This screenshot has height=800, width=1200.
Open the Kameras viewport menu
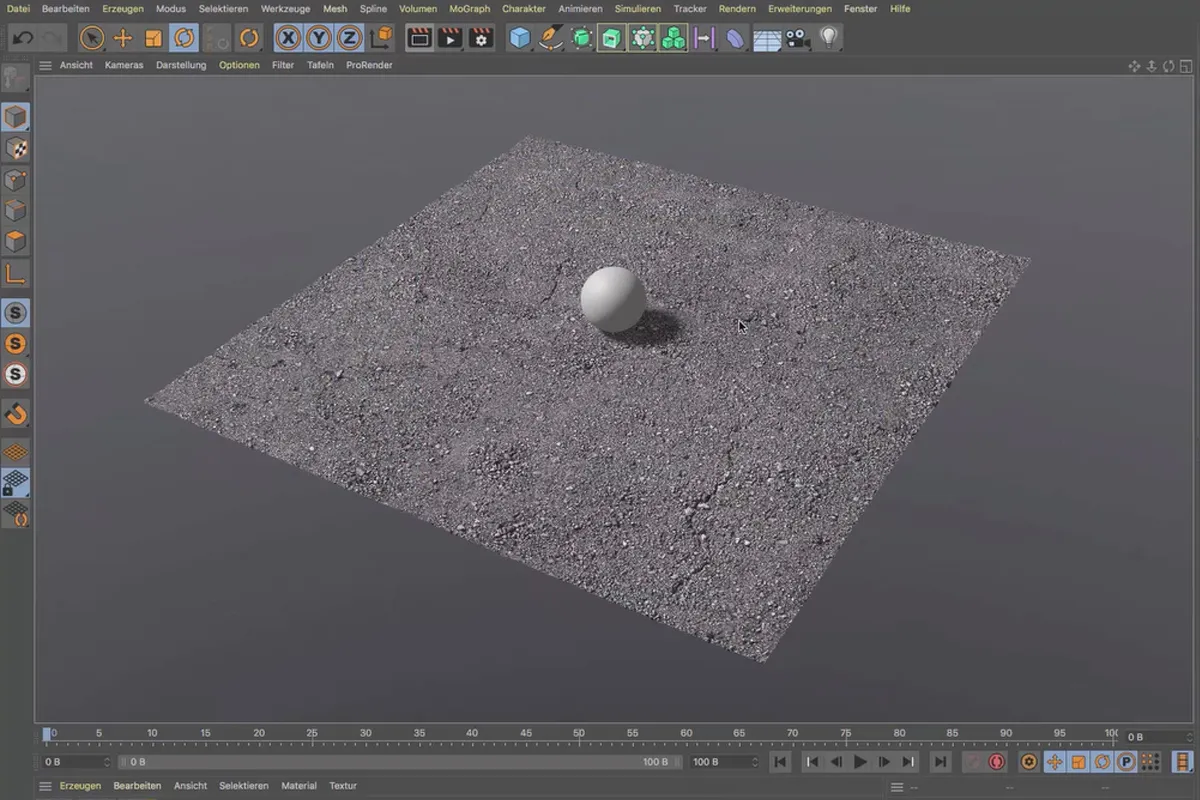tap(124, 65)
